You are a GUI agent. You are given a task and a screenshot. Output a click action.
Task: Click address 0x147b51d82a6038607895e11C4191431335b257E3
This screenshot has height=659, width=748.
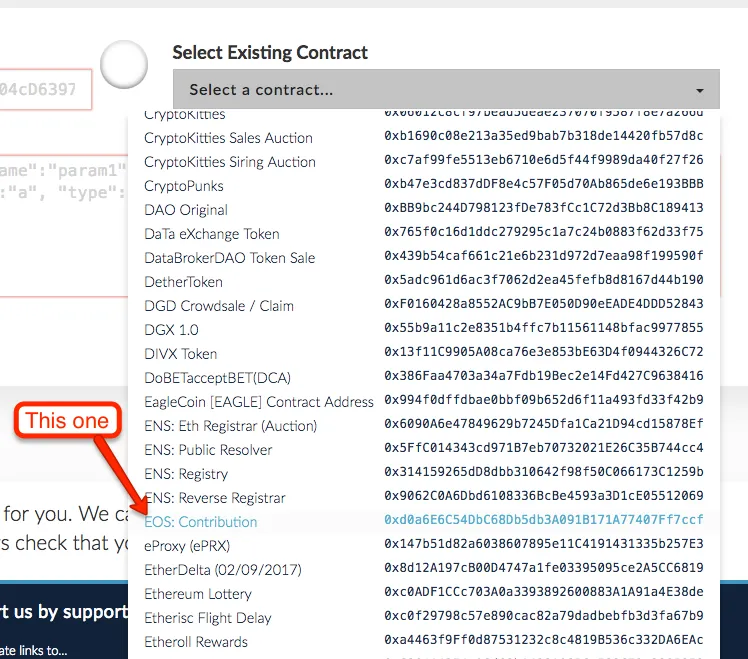pos(544,544)
